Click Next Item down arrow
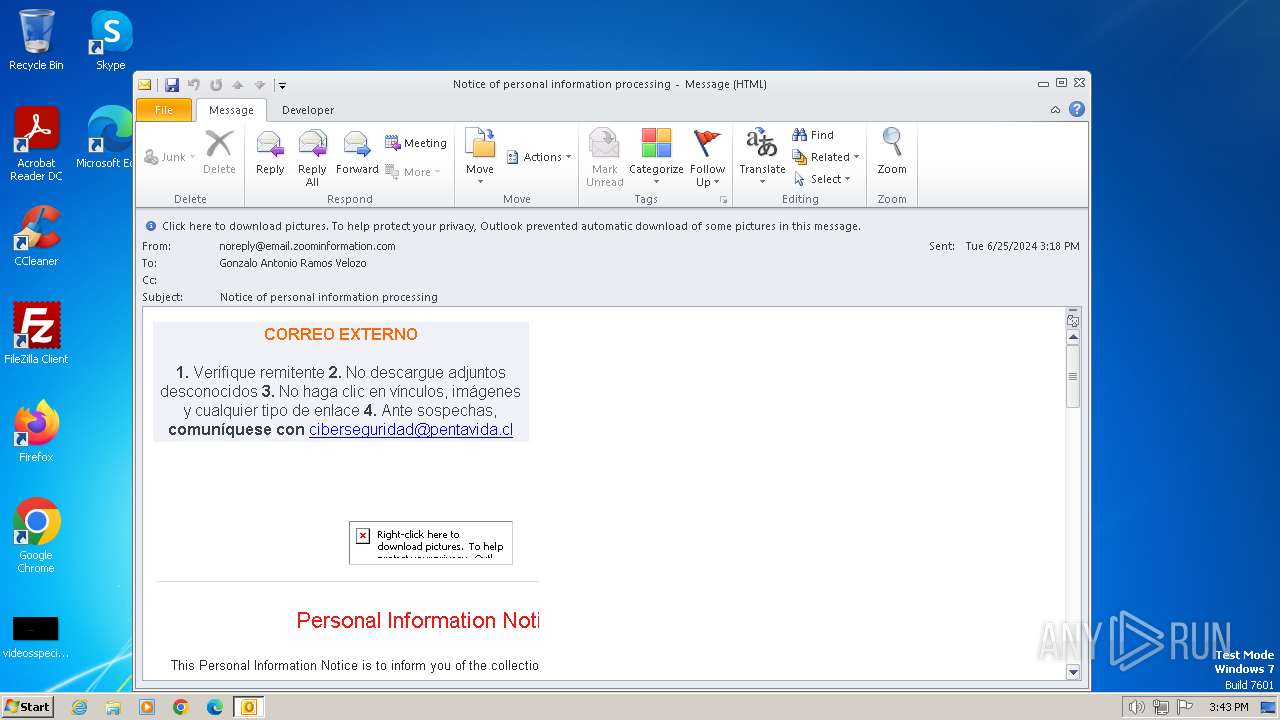The image size is (1280, 720). click(260, 85)
